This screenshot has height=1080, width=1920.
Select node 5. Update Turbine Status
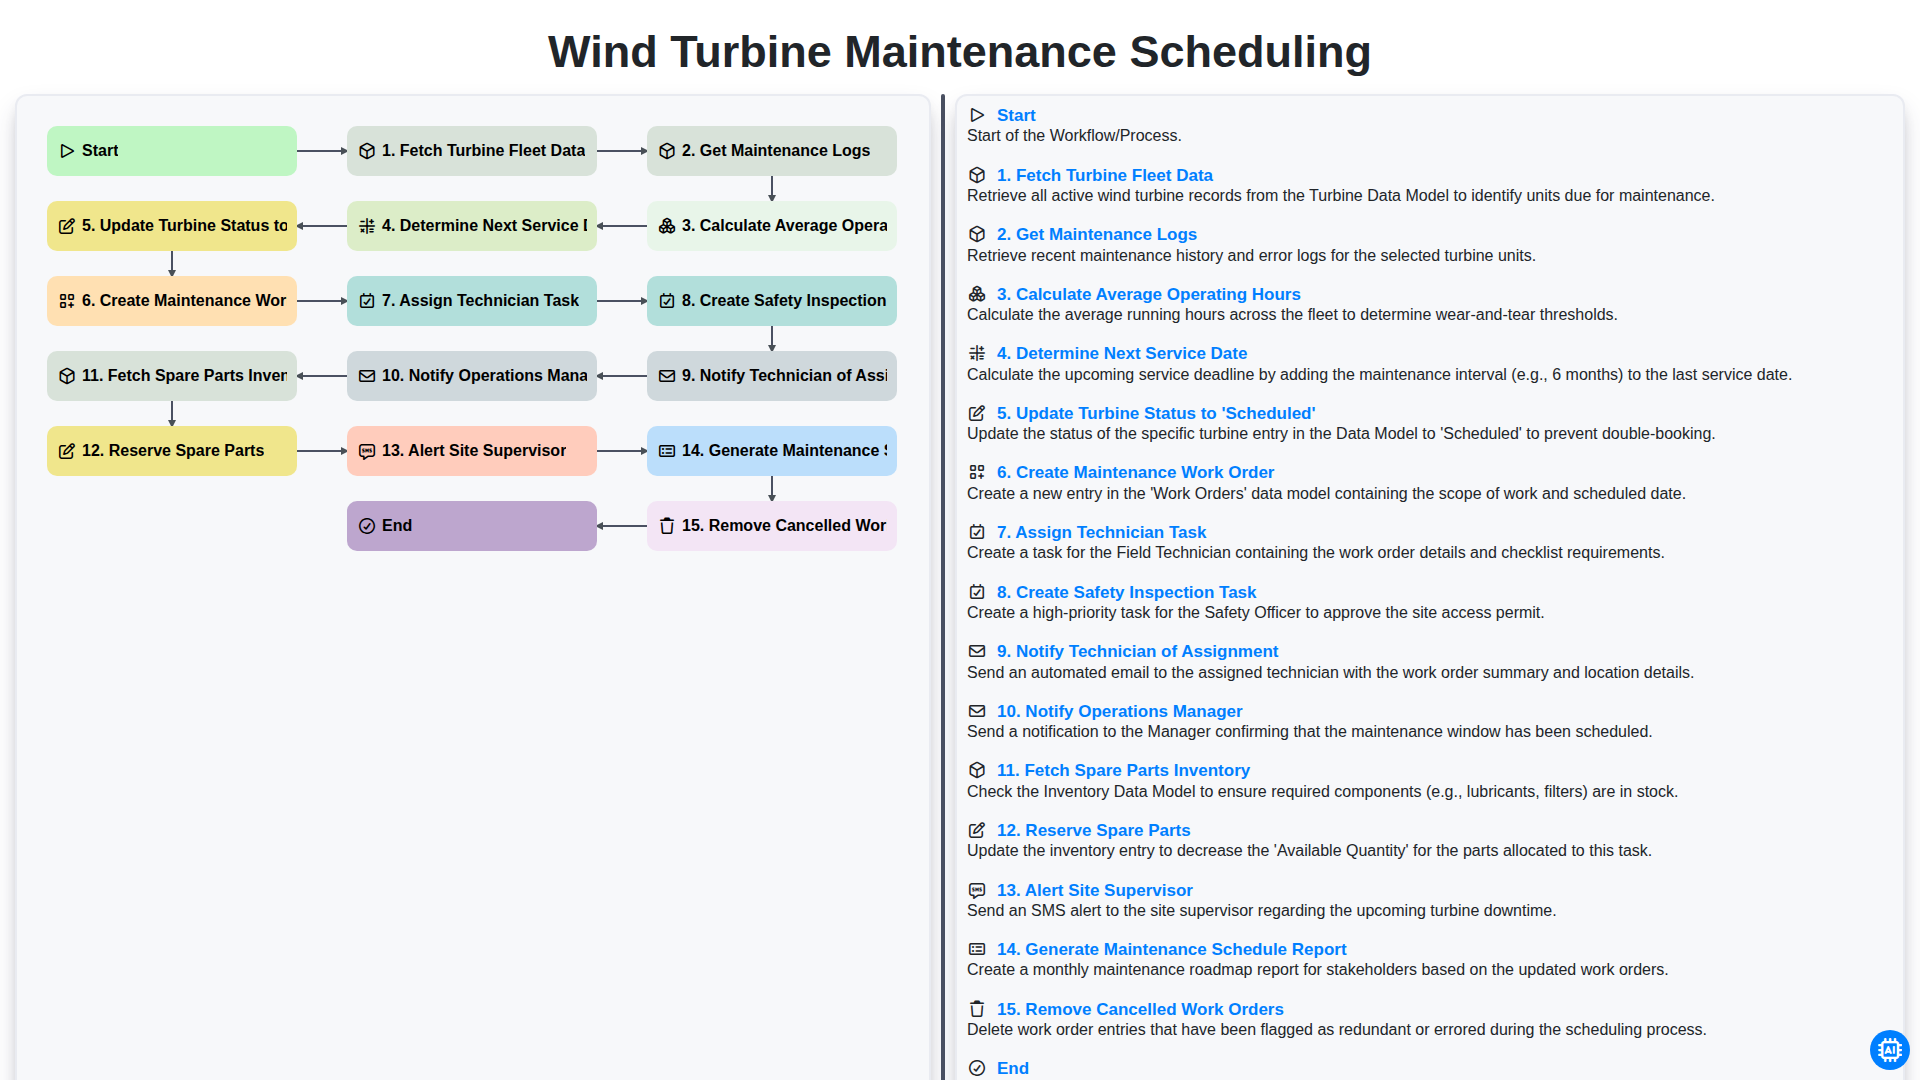[x=172, y=226]
